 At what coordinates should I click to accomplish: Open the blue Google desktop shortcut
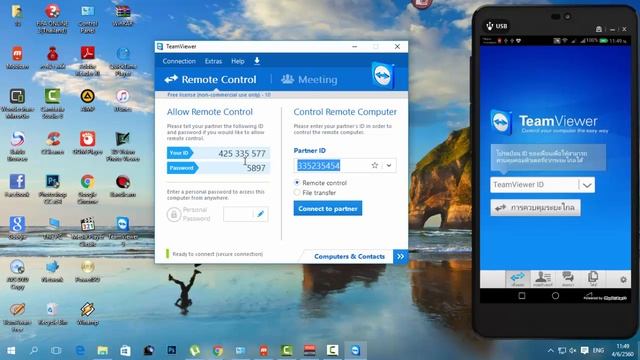[x=17, y=228]
